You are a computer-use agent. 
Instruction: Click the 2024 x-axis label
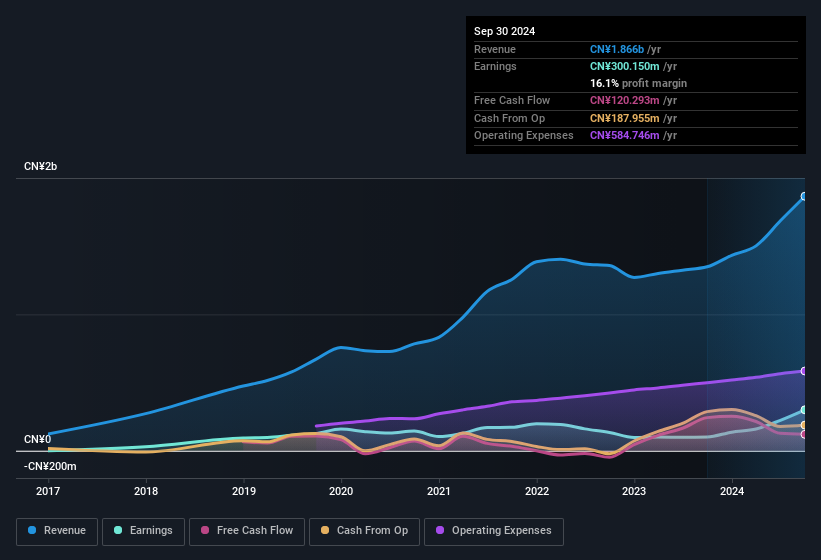(732, 491)
